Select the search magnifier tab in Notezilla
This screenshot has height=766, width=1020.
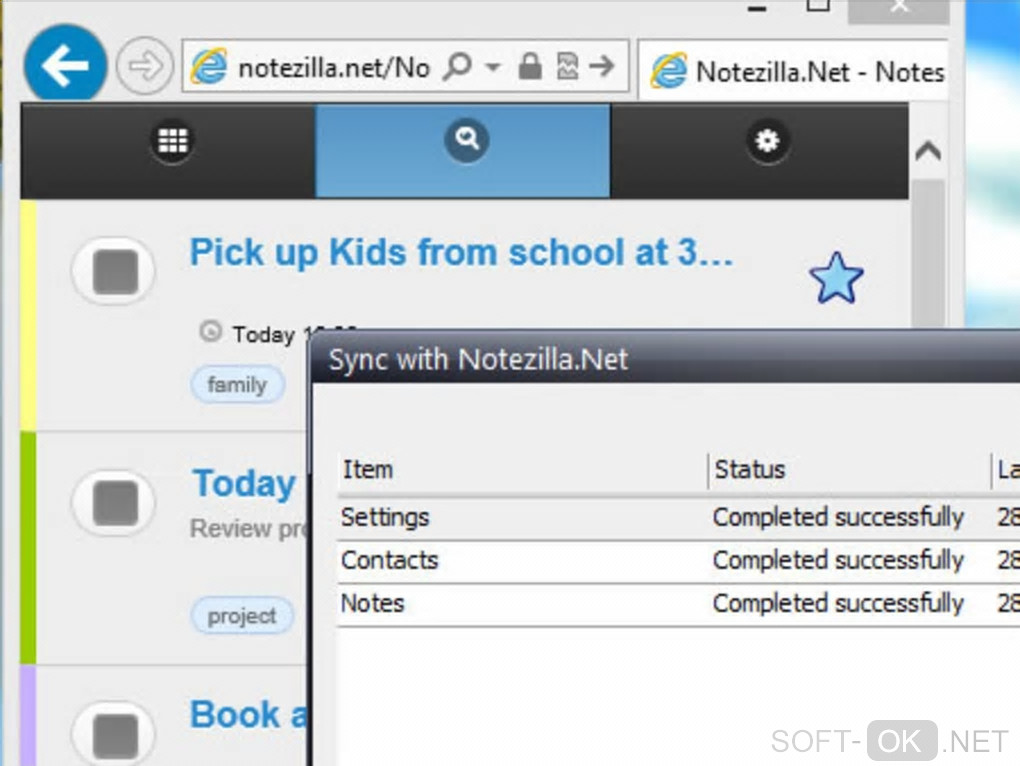pos(465,139)
